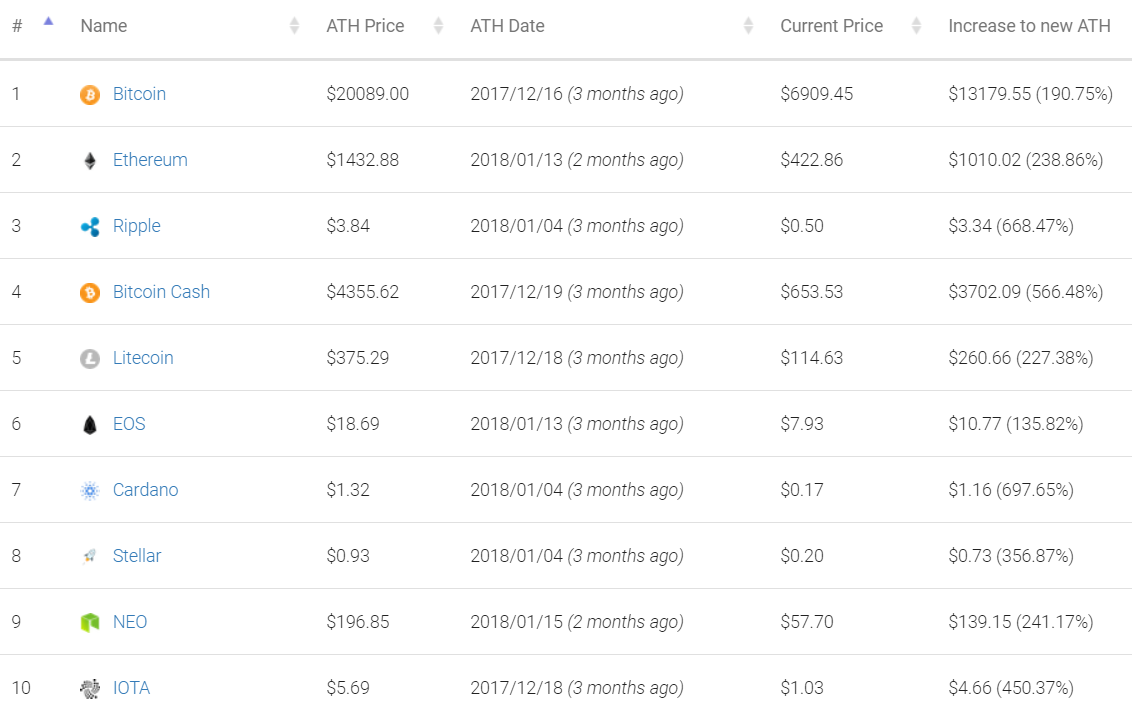Click the Stellar rocket icon
This screenshot has width=1132, height=716.
point(90,557)
